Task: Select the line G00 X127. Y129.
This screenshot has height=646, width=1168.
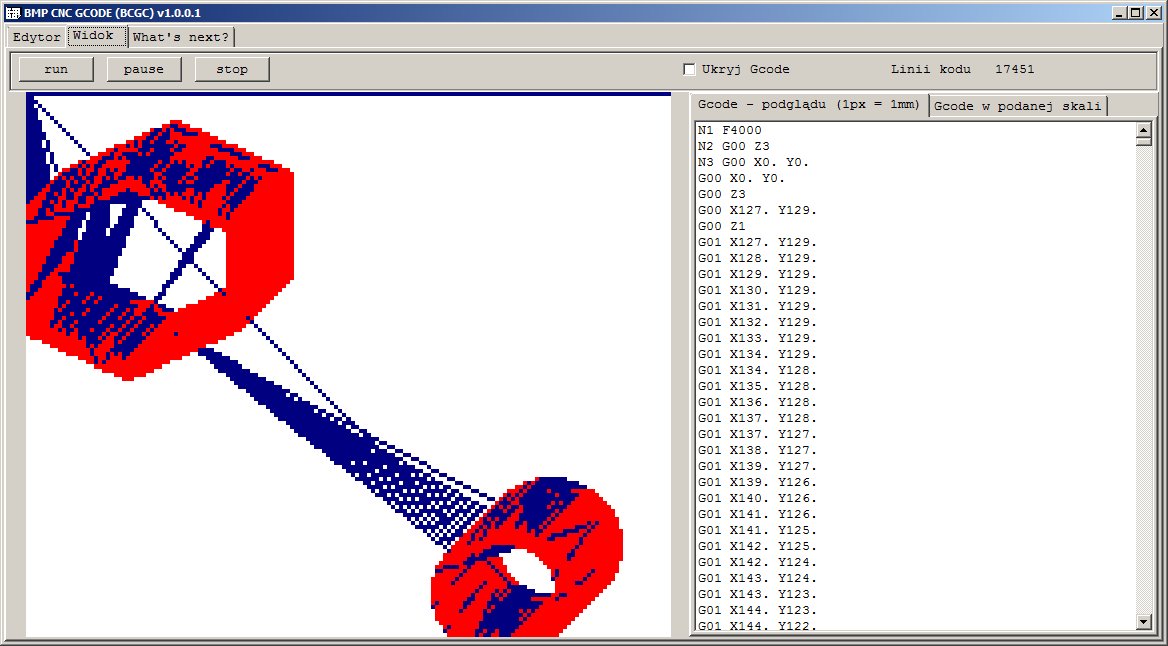Action: click(x=758, y=210)
